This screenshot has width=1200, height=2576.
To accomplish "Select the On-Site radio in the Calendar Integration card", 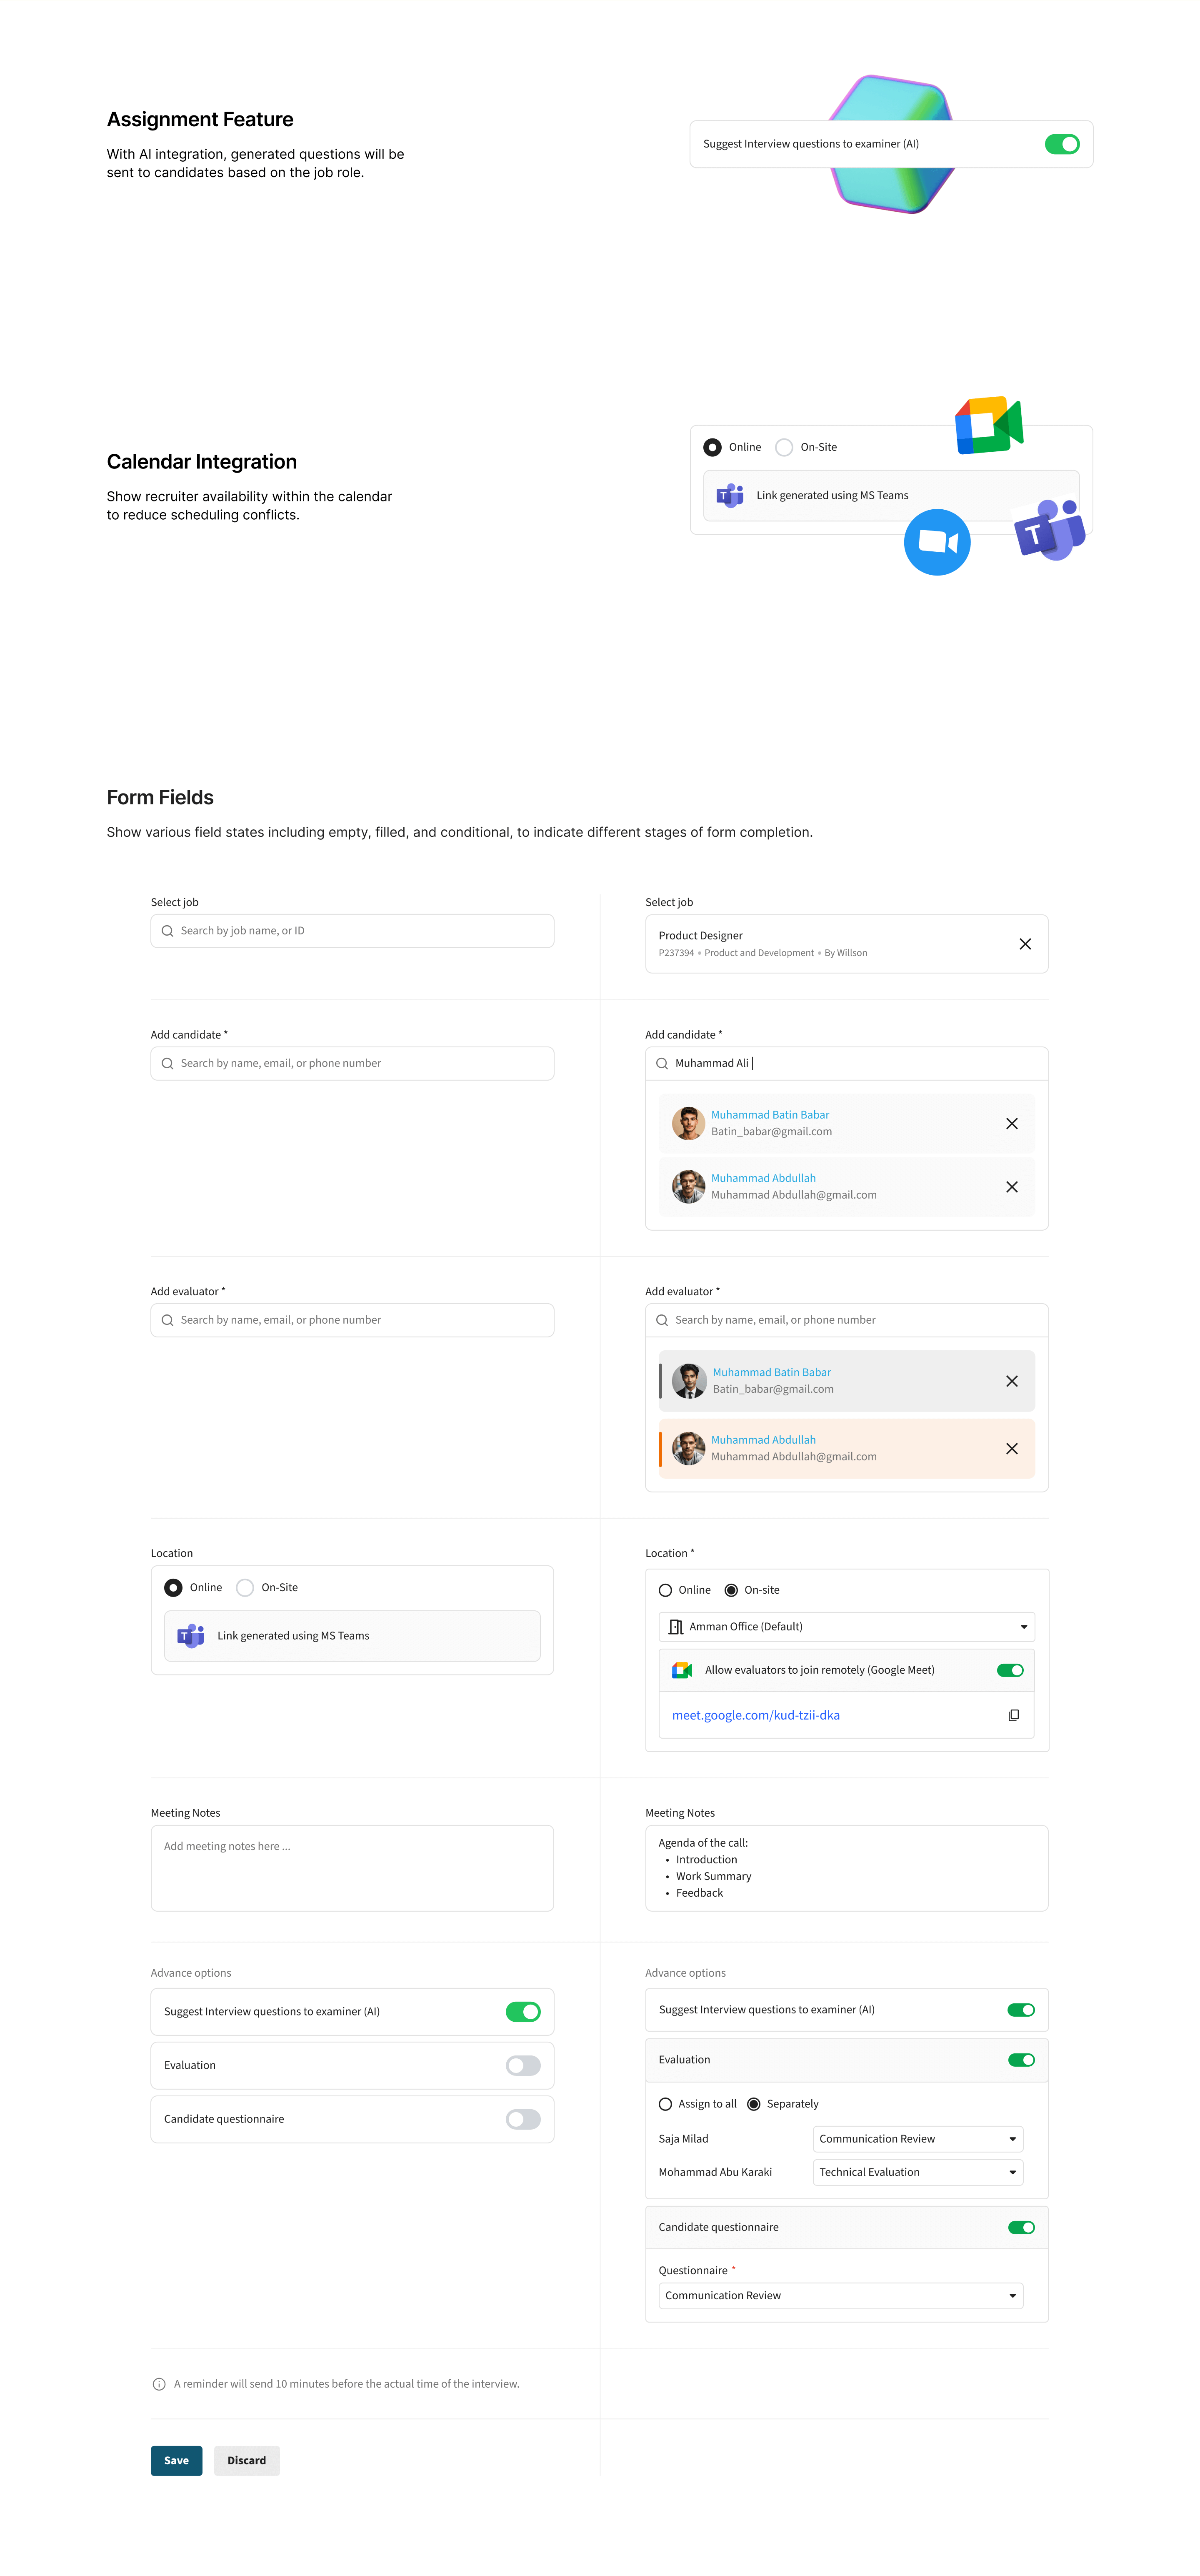I will point(785,447).
